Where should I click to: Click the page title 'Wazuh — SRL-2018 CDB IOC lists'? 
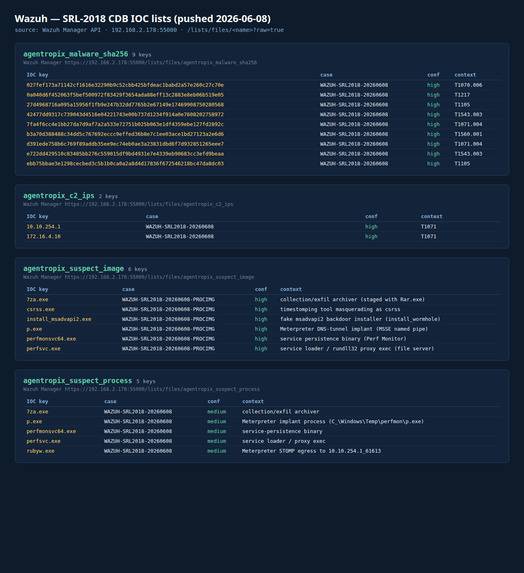pos(143,19)
